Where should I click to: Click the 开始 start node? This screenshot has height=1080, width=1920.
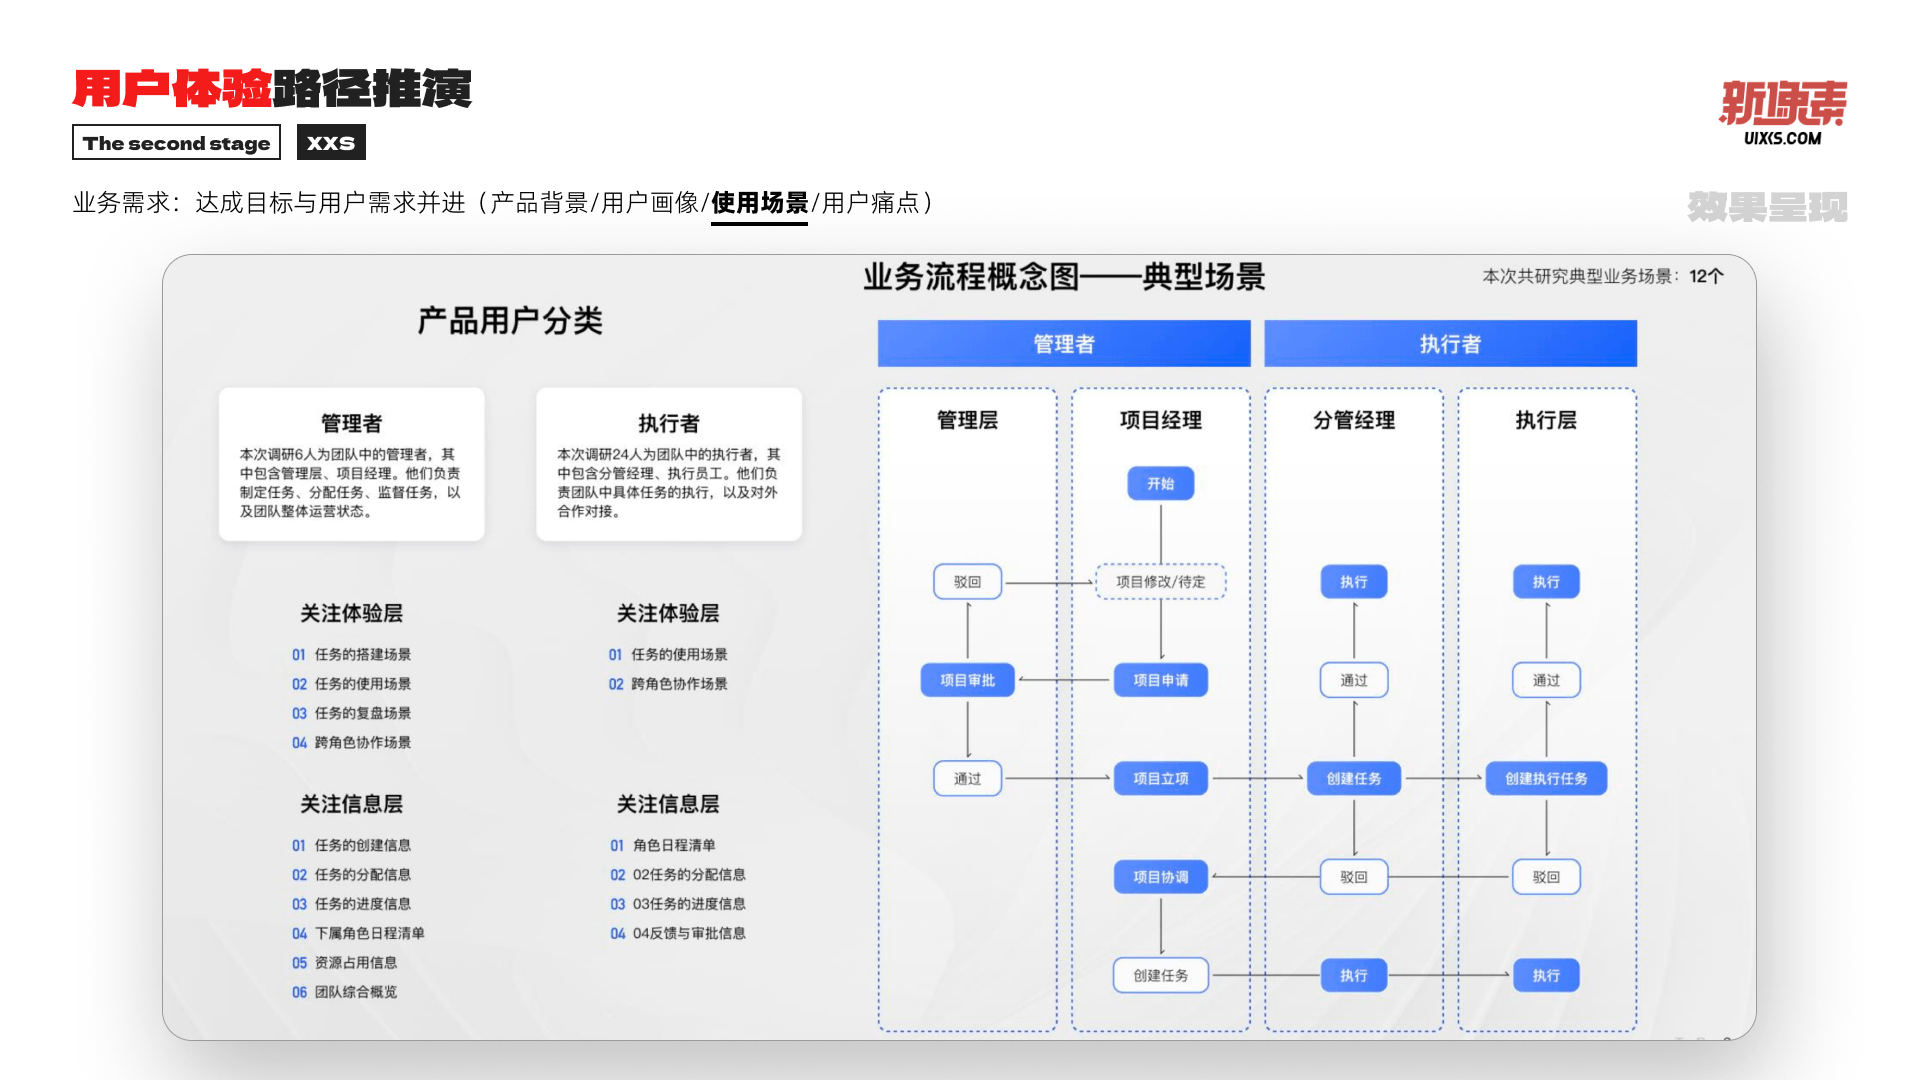pyautogui.click(x=1160, y=484)
